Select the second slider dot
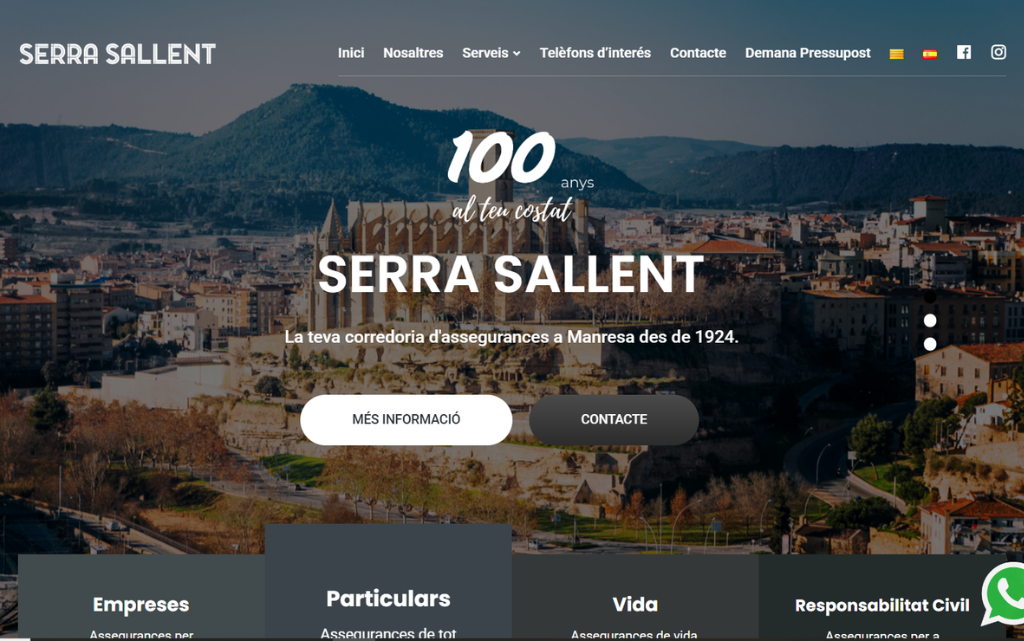This screenshot has height=641, width=1024. tap(930, 320)
